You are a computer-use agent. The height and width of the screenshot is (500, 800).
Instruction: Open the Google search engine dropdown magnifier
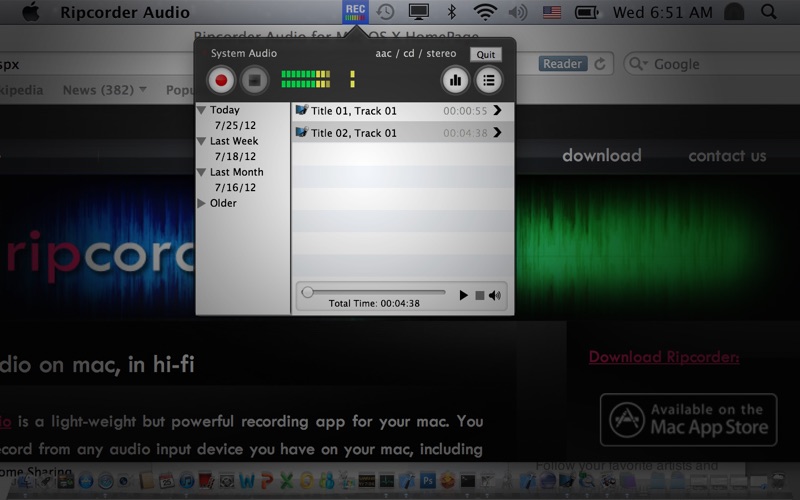point(638,64)
